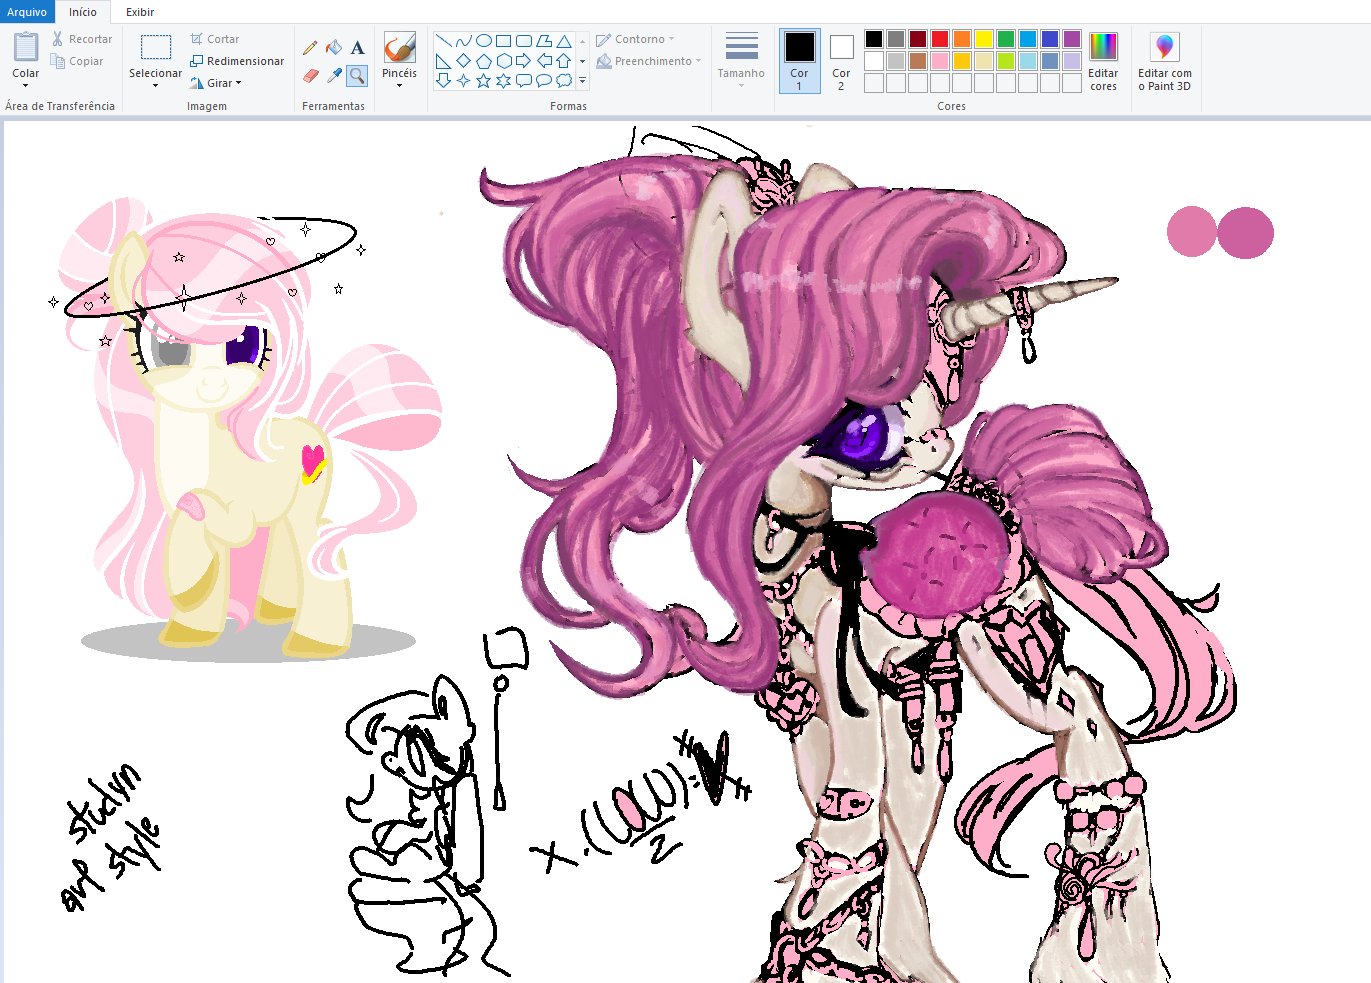The width and height of the screenshot is (1371, 983).
Task: Select the Fill with color bucket tool
Action: click(x=334, y=47)
